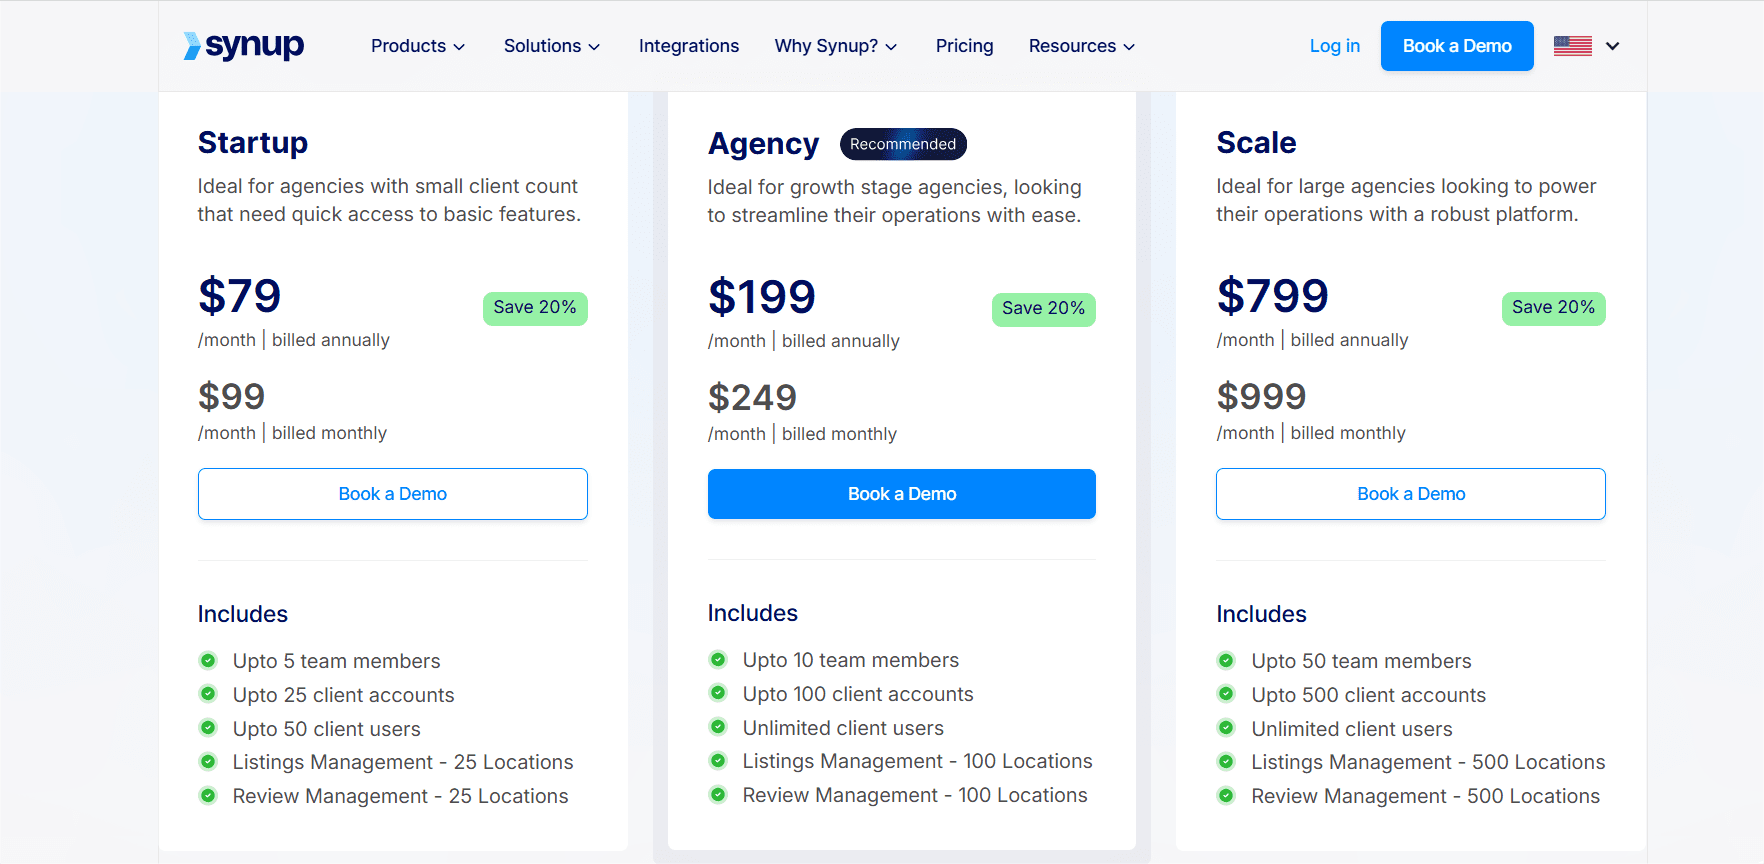Click the Recommended badge on Agency plan
The height and width of the screenshot is (864, 1764).
[902, 144]
